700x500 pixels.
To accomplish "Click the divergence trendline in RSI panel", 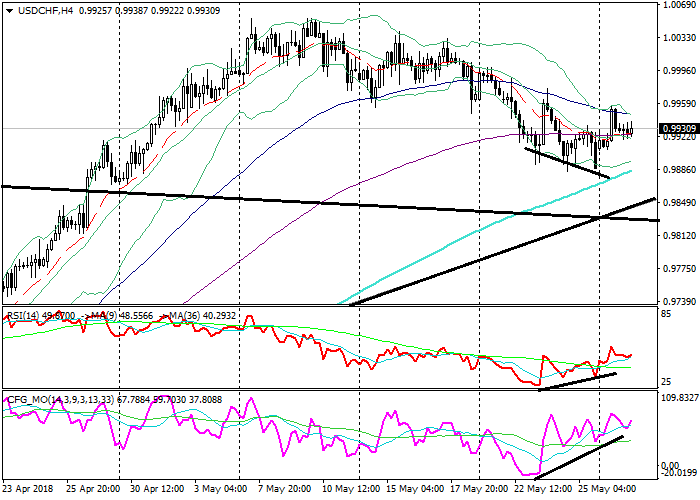I will tap(577, 381).
